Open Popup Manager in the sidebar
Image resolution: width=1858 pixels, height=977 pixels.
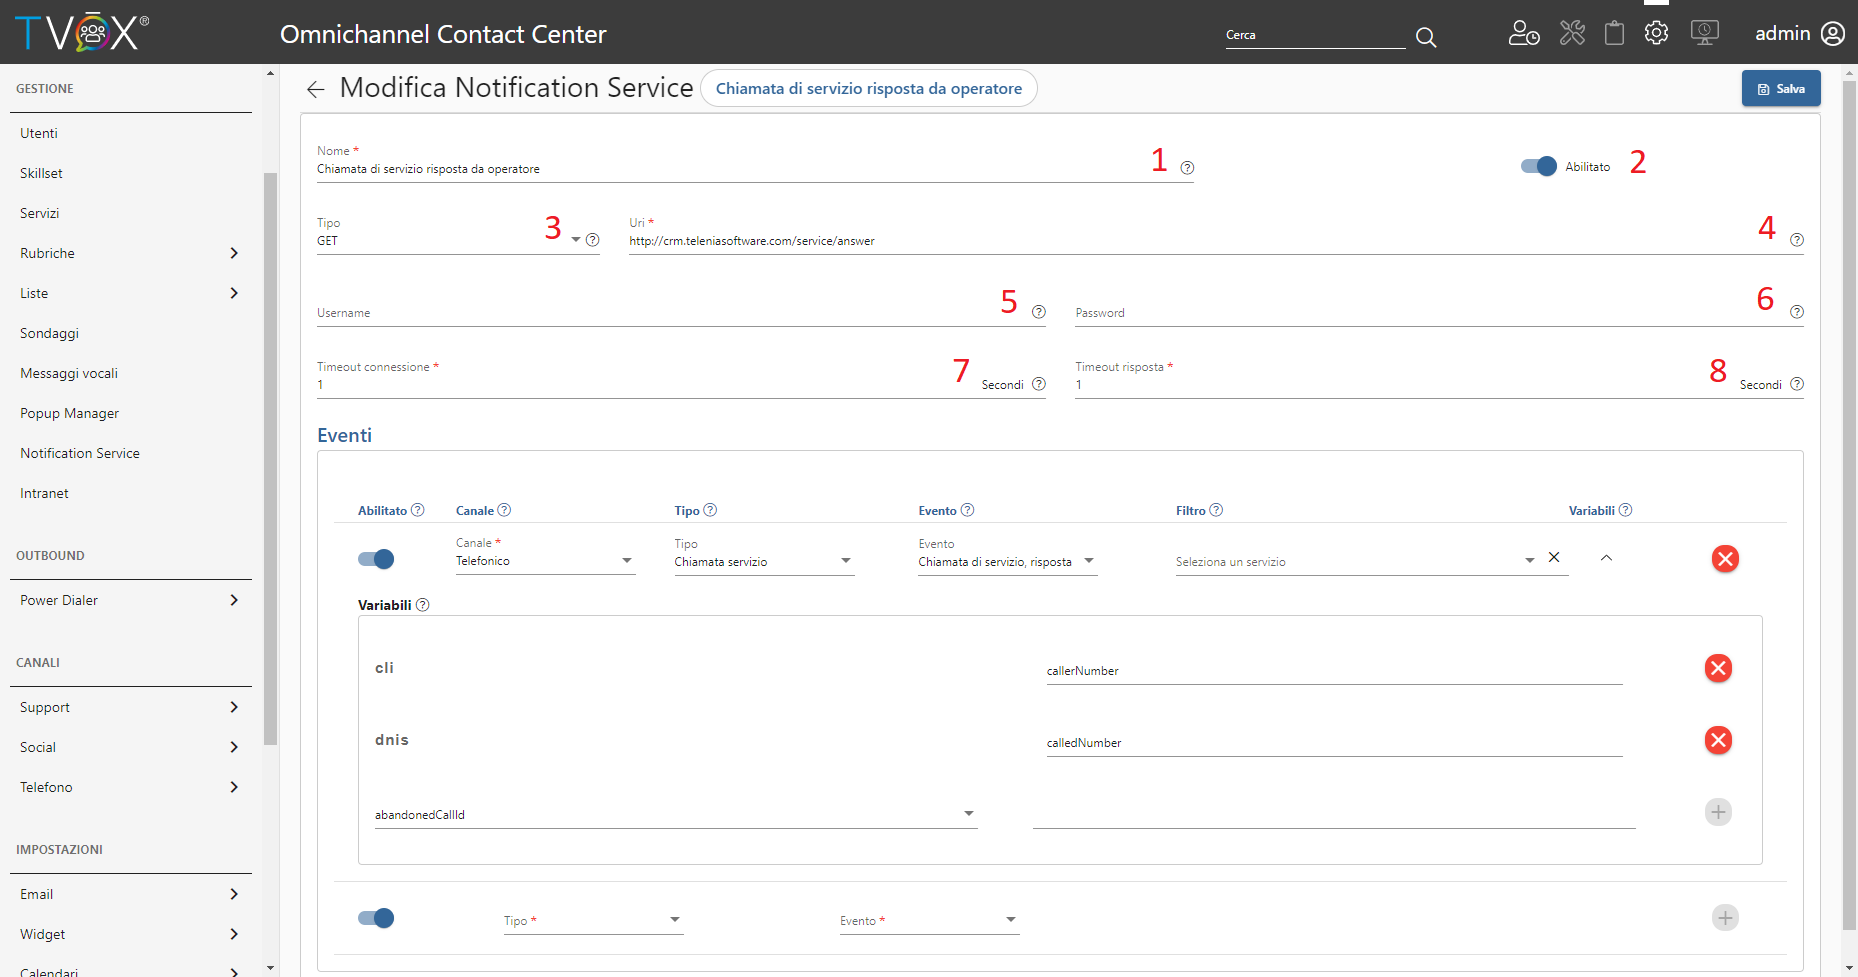point(69,413)
